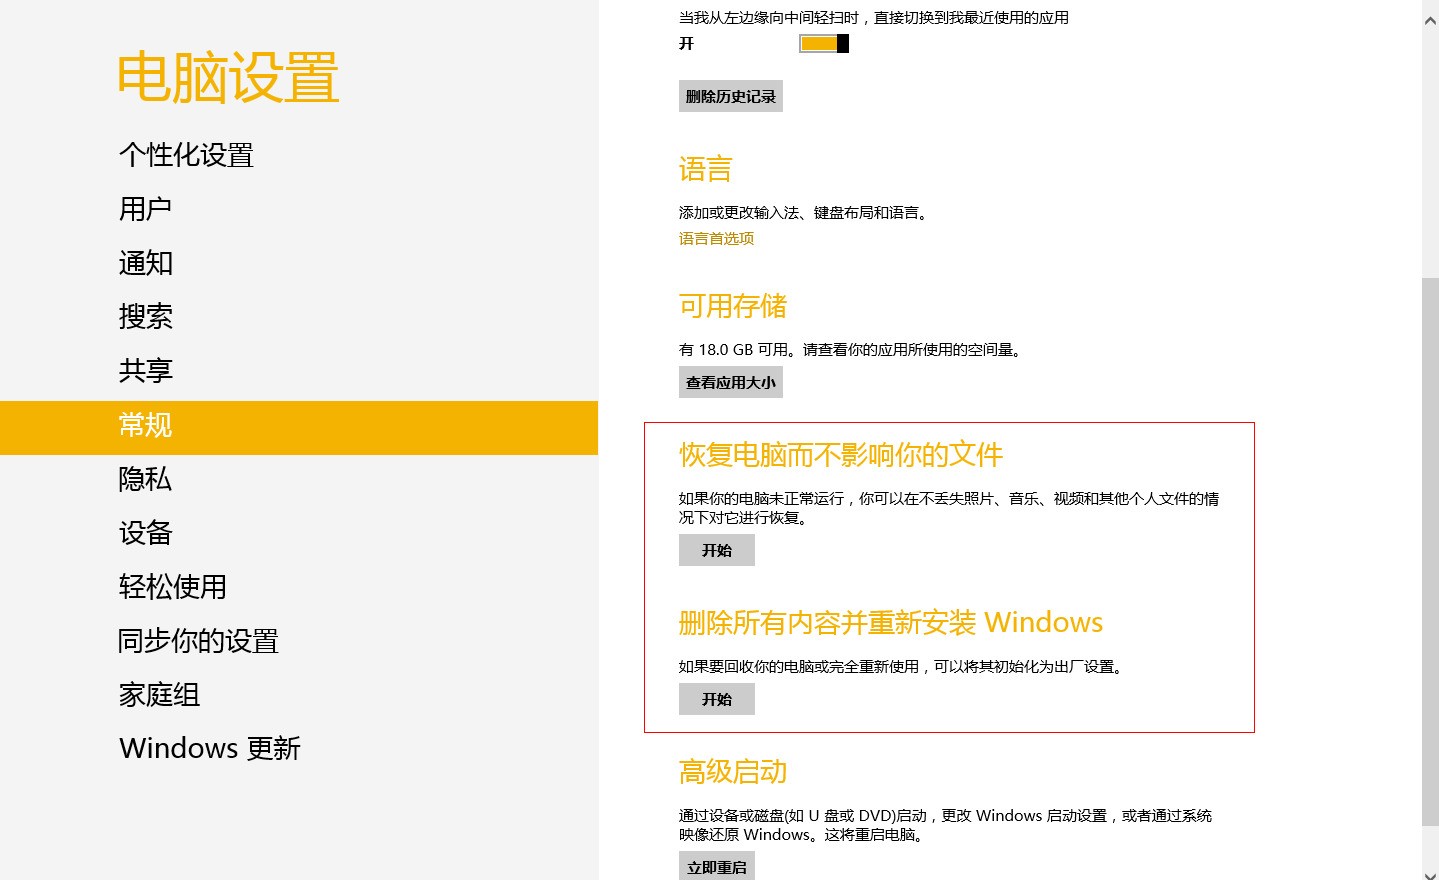Open the 家庭组 page
The image size is (1439, 880).
[x=159, y=695]
